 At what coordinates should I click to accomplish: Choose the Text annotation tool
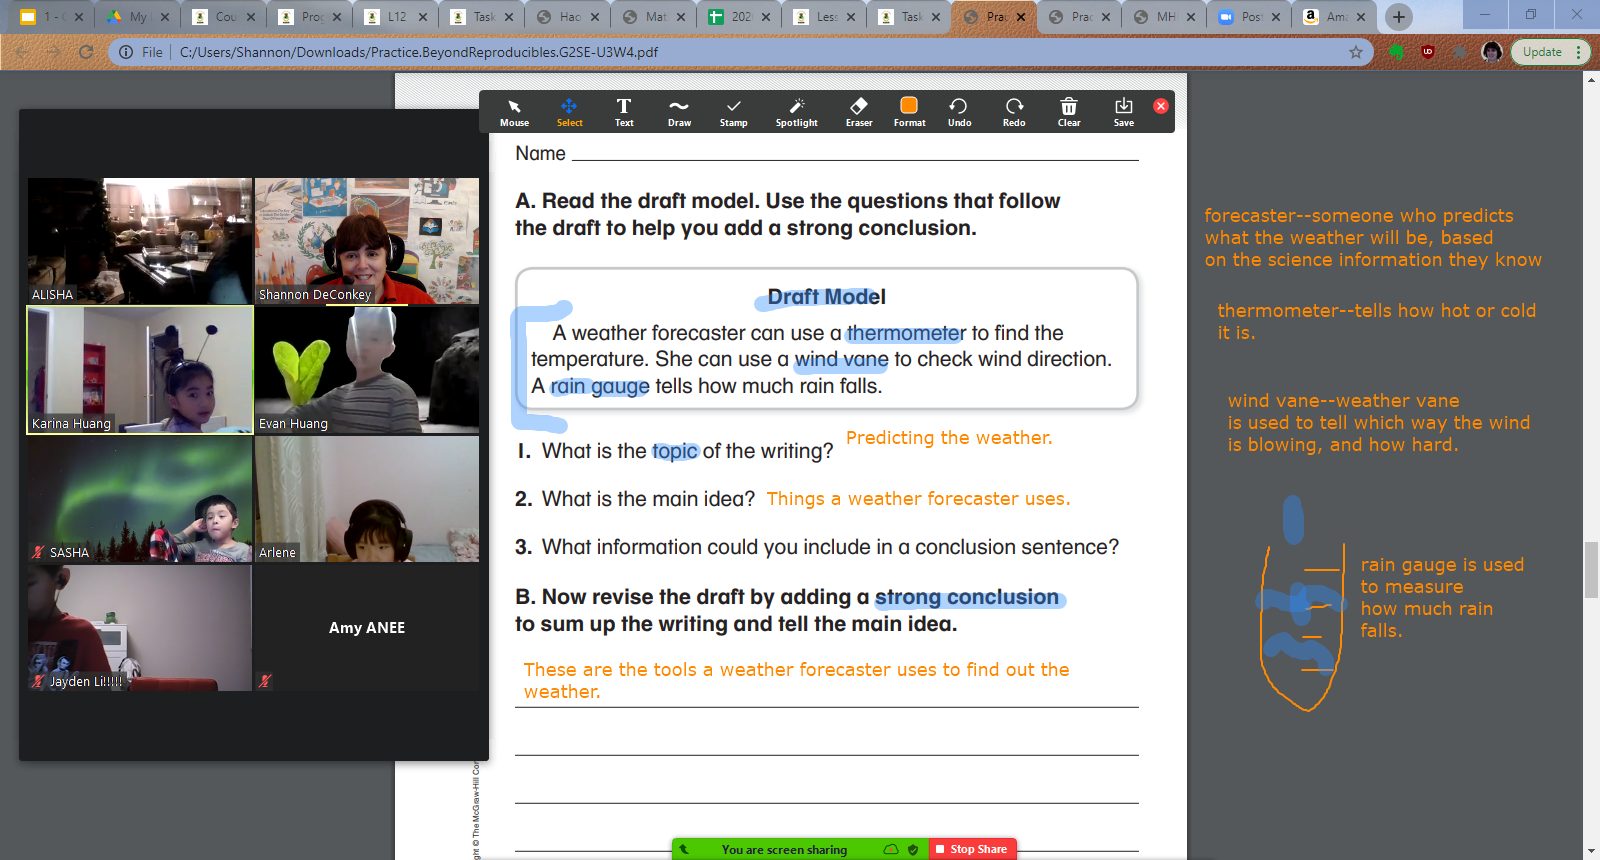624,112
